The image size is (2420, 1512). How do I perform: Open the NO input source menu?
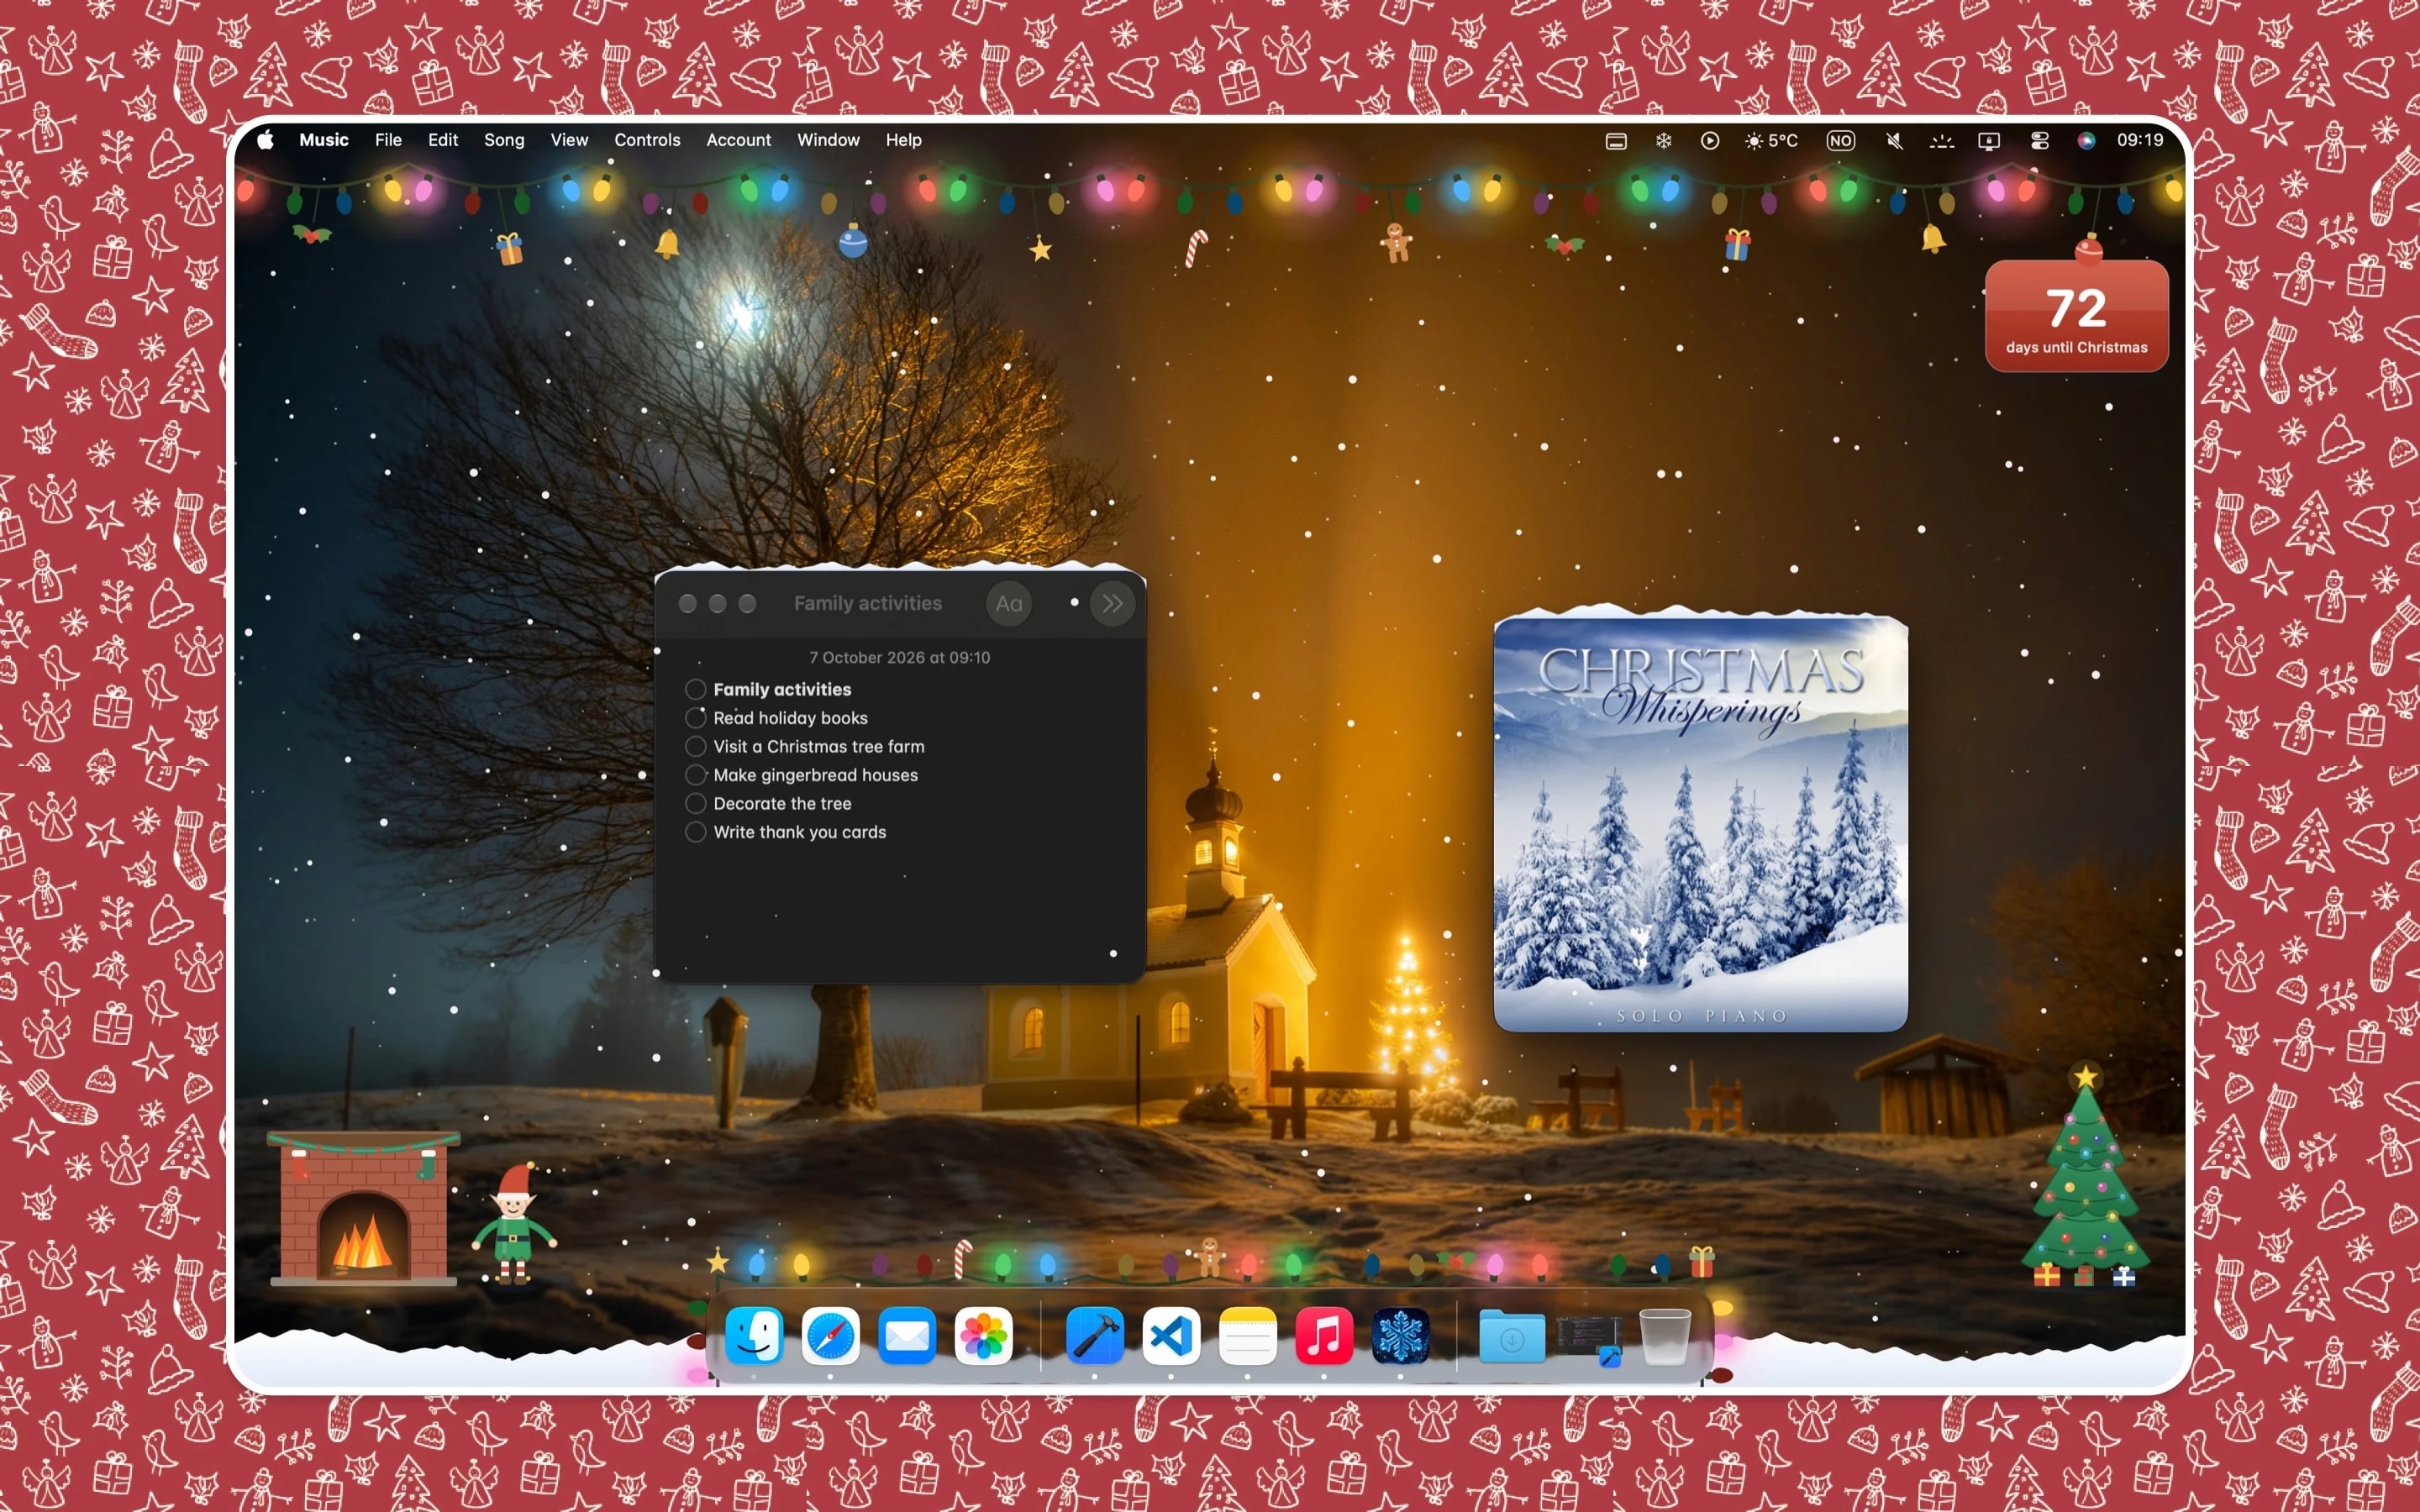[x=1840, y=141]
